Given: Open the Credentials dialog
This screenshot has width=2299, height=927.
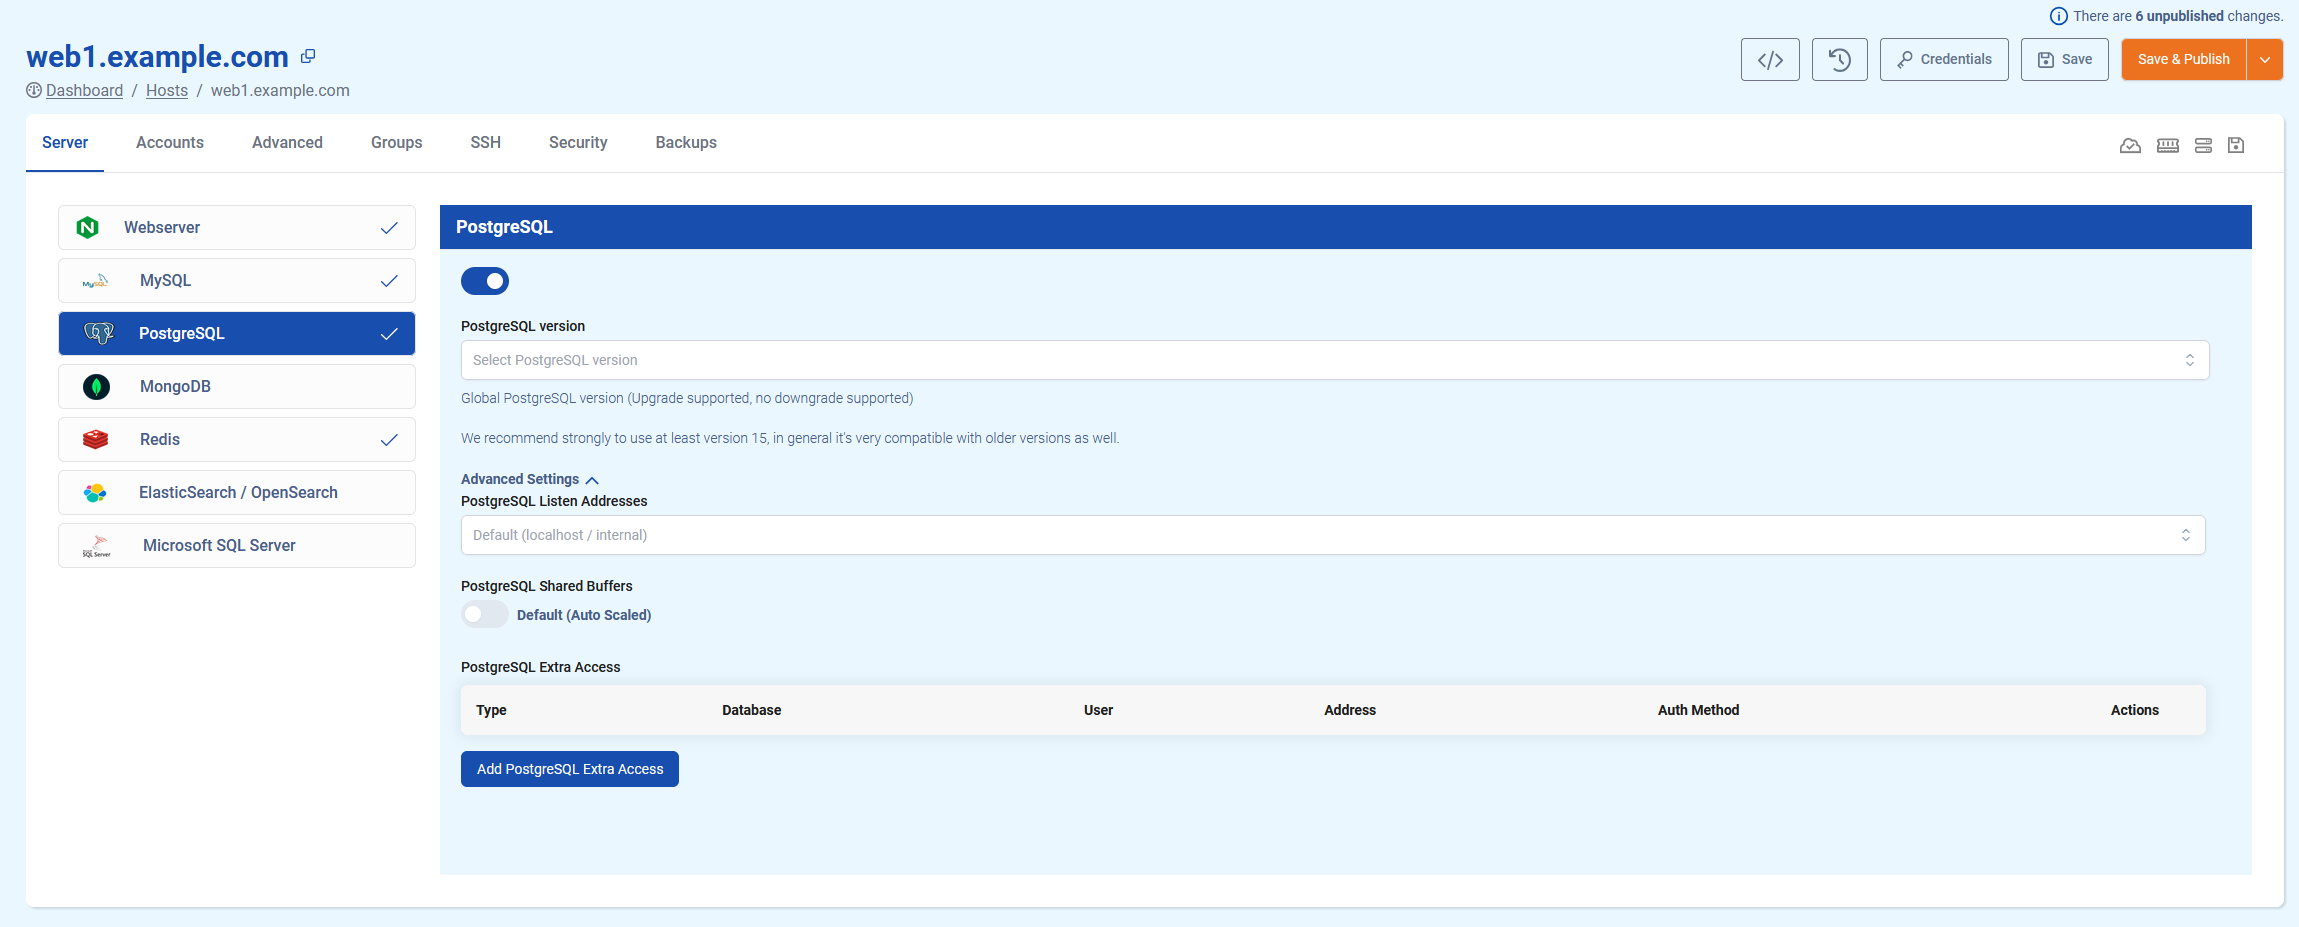Looking at the screenshot, I should pyautogui.click(x=1943, y=59).
